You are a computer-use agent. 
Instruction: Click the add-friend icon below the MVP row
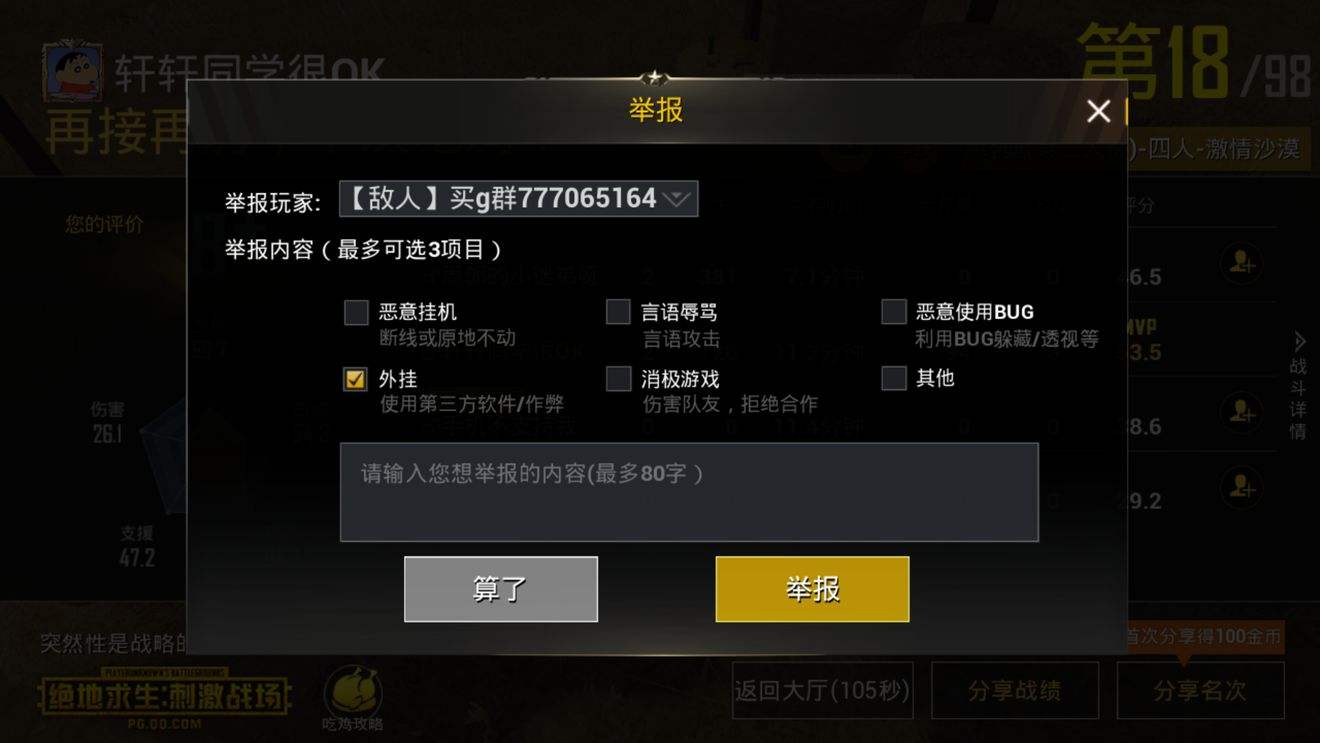[1241, 411]
